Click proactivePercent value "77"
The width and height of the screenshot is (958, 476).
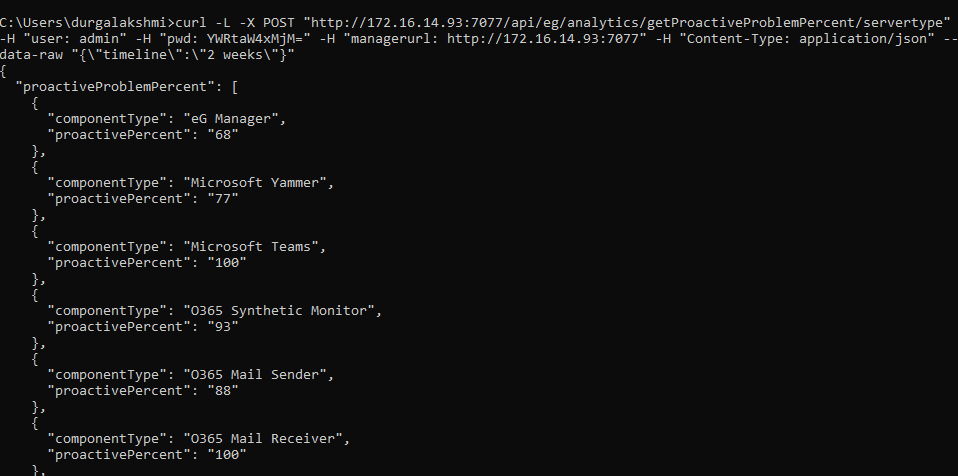[x=222, y=199]
